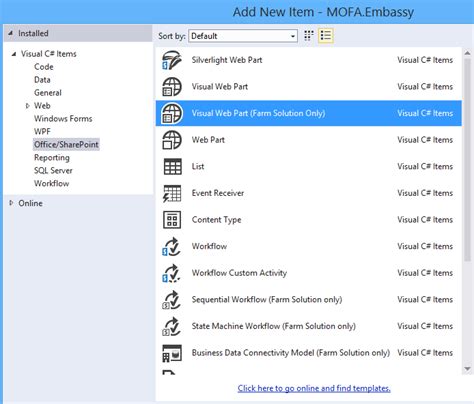Click the Content Type template icon
This screenshot has height=404, width=474.
click(x=172, y=220)
